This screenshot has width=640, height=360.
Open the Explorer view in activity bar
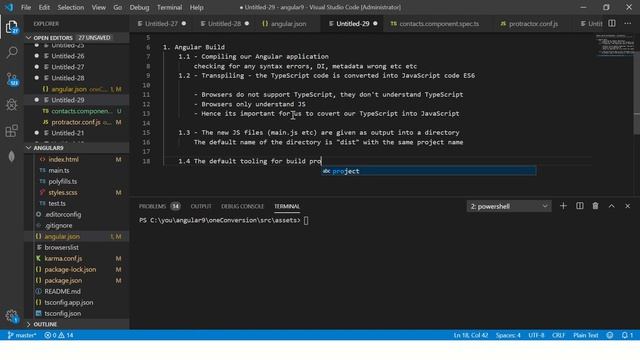(x=12, y=27)
